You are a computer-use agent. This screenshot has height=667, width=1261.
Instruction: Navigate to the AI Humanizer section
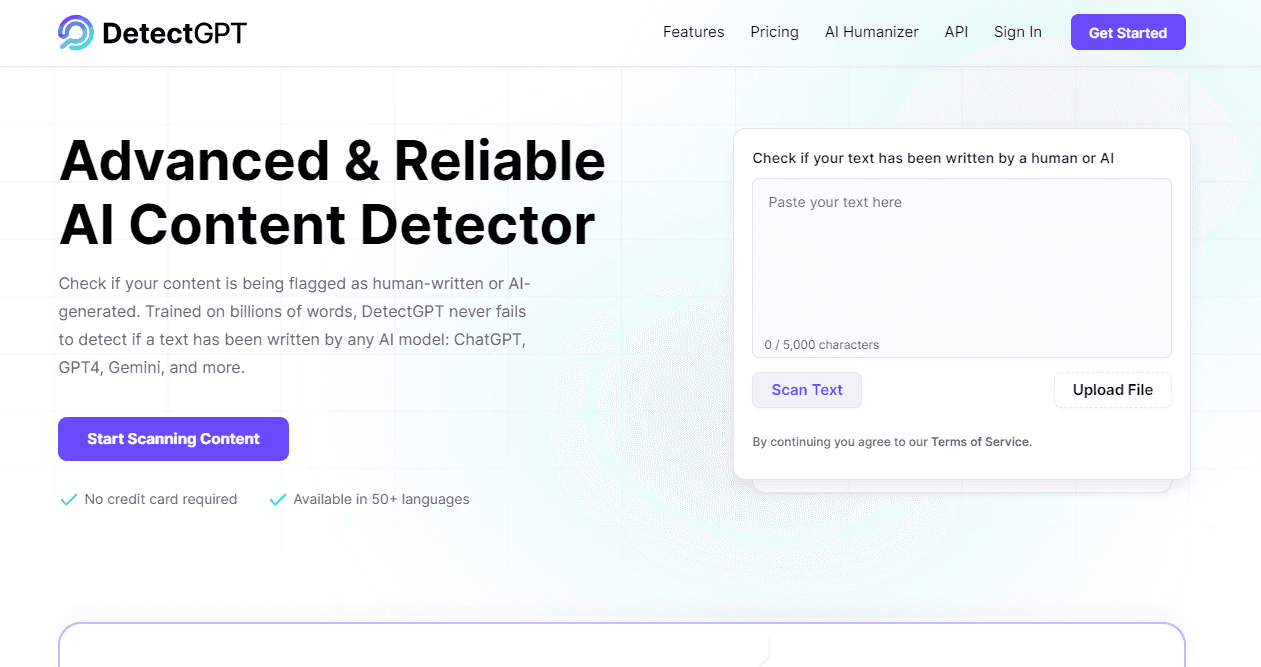click(x=871, y=32)
